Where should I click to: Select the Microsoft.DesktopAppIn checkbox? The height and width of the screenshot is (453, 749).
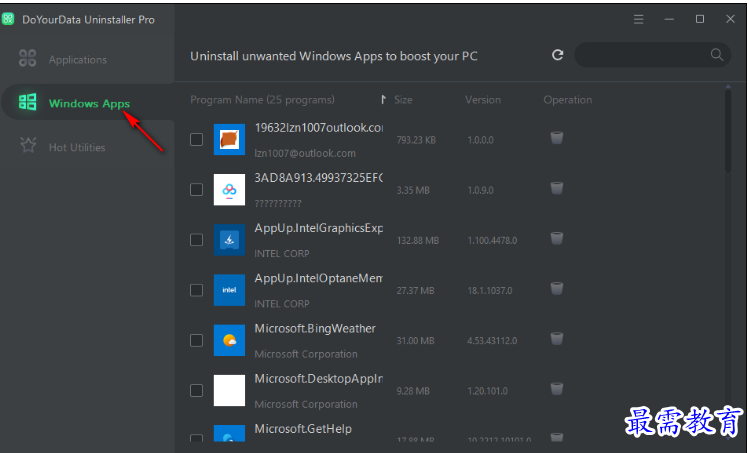pyautogui.click(x=196, y=390)
